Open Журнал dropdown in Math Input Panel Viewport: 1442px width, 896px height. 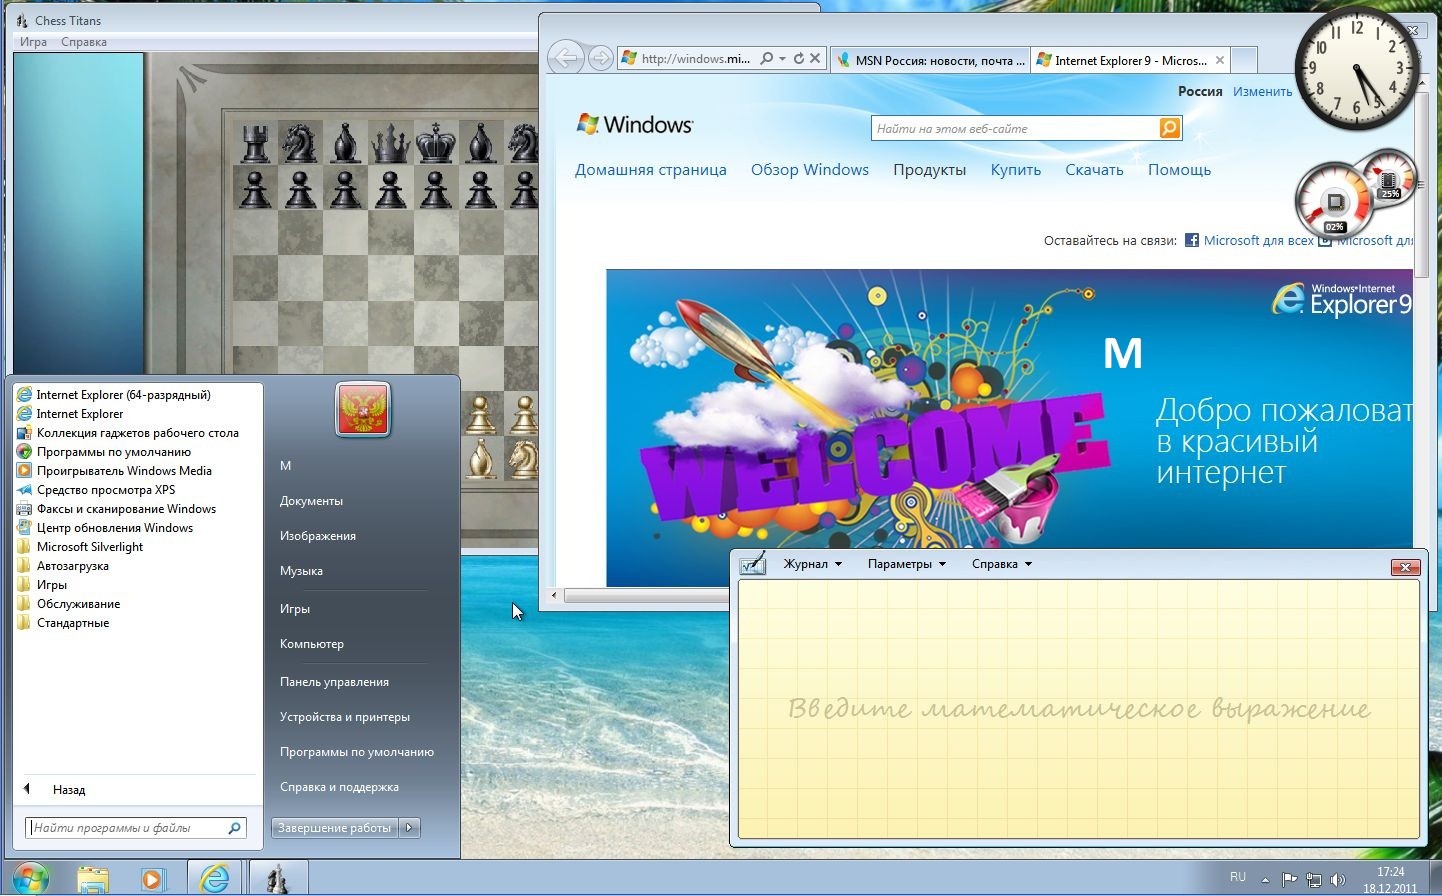coord(812,564)
